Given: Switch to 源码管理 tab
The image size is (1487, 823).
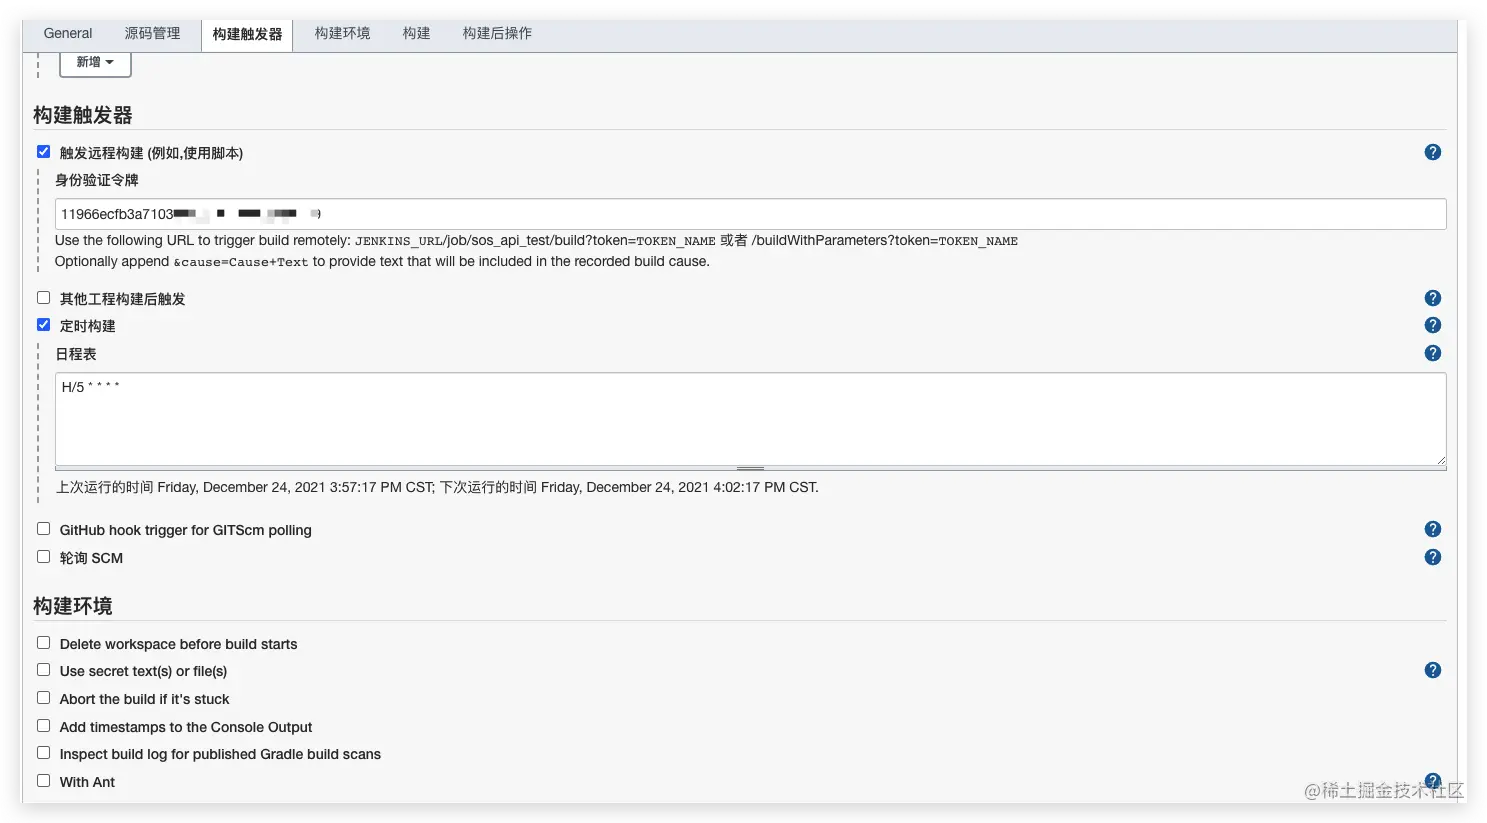Looking at the screenshot, I should pyautogui.click(x=152, y=33).
